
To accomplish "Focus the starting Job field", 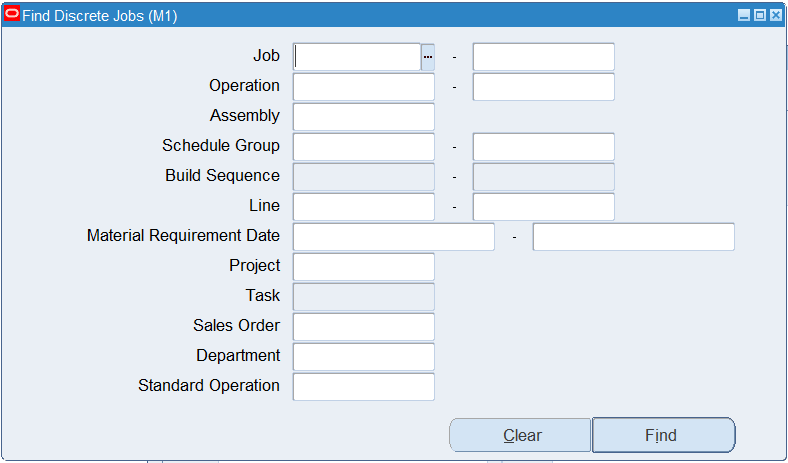I will (357, 57).
